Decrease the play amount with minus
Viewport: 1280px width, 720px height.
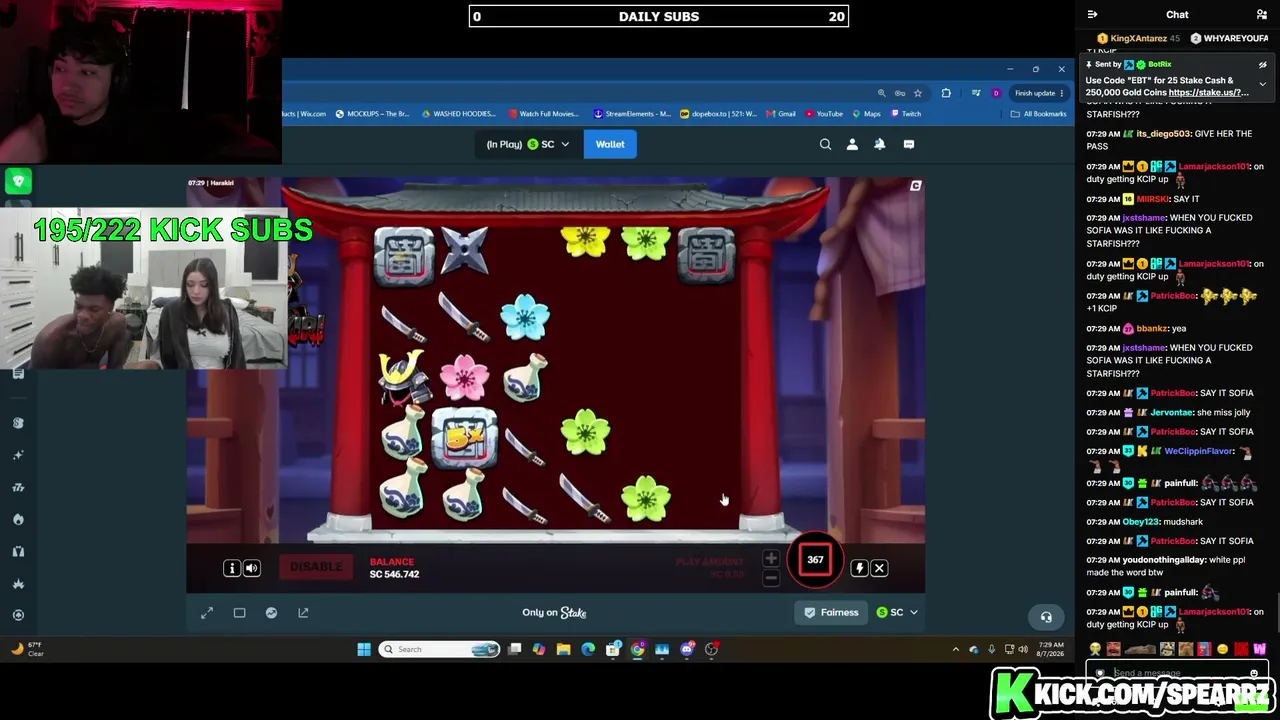pyautogui.click(x=771, y=577)
